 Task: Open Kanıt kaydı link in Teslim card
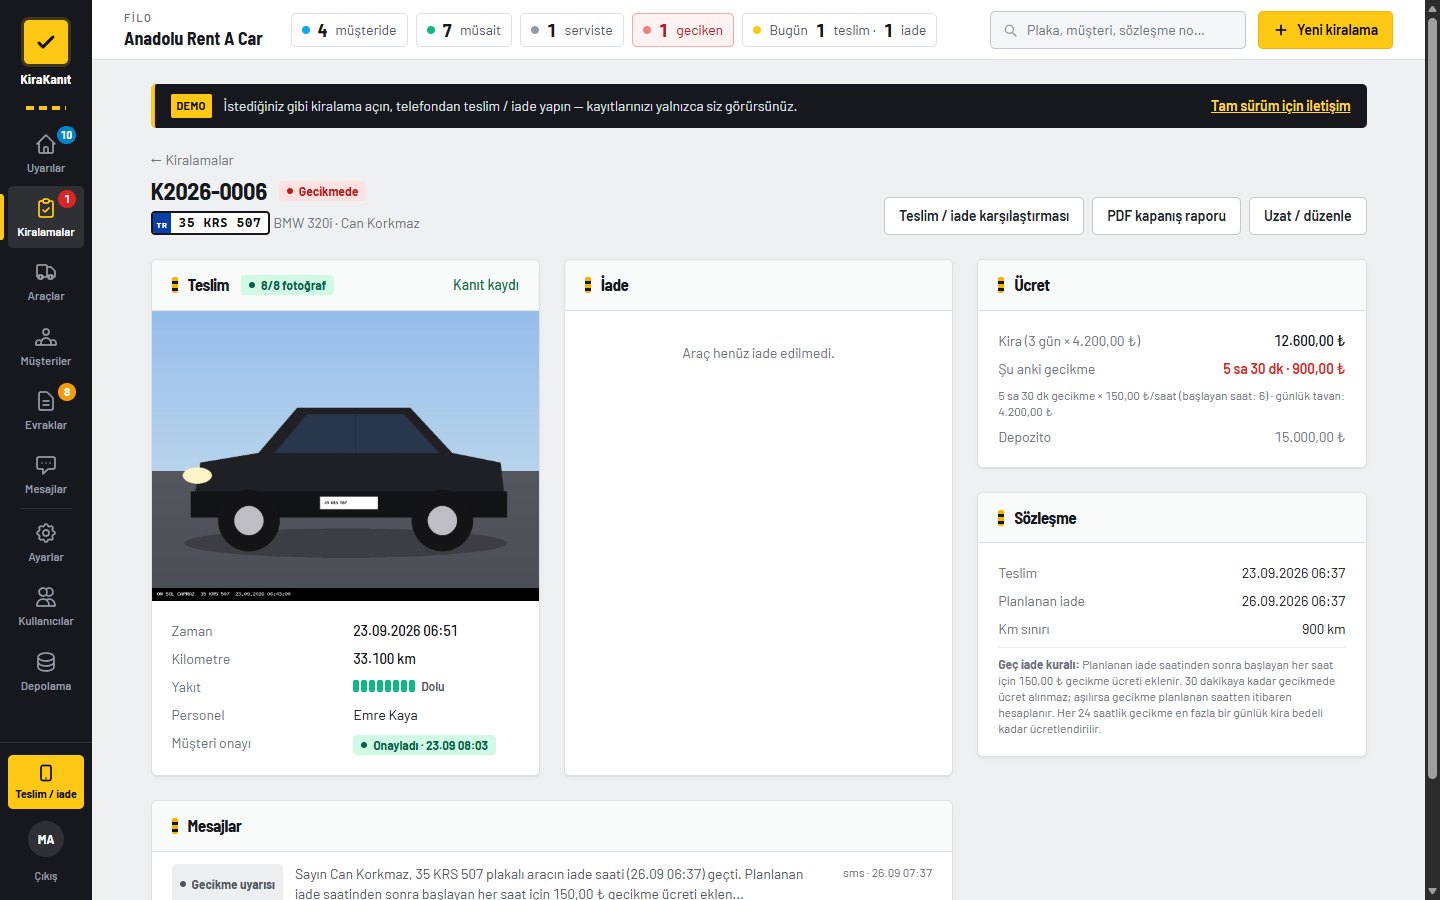[486, 285]
